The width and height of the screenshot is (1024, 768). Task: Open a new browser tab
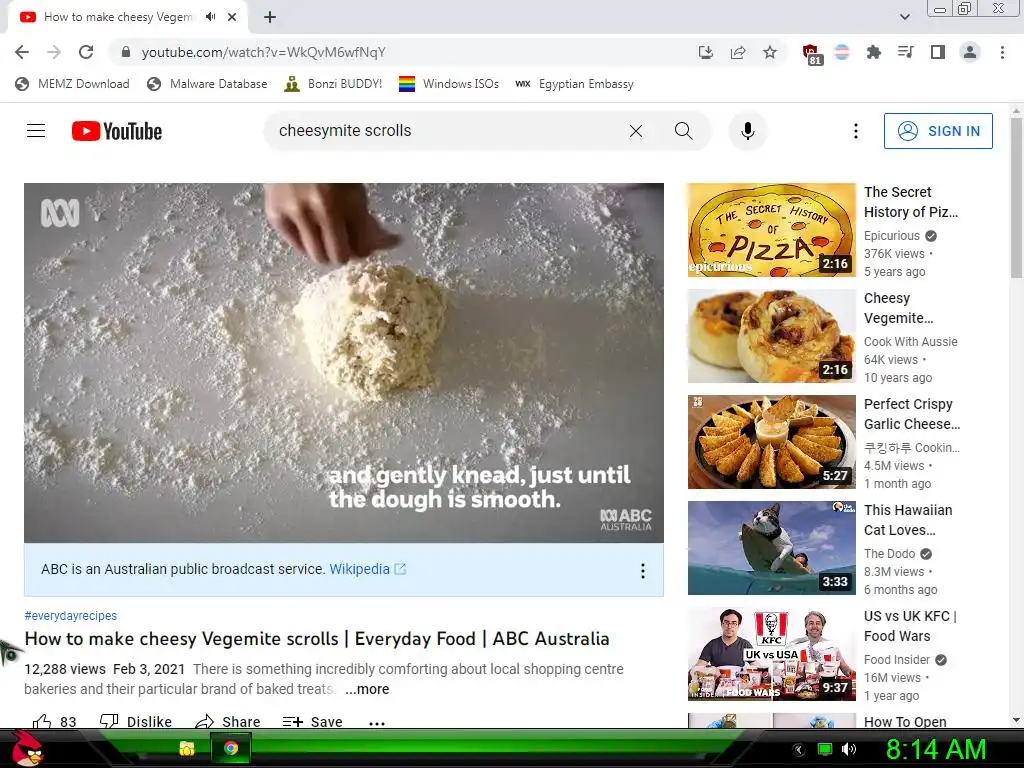point(270,17)
